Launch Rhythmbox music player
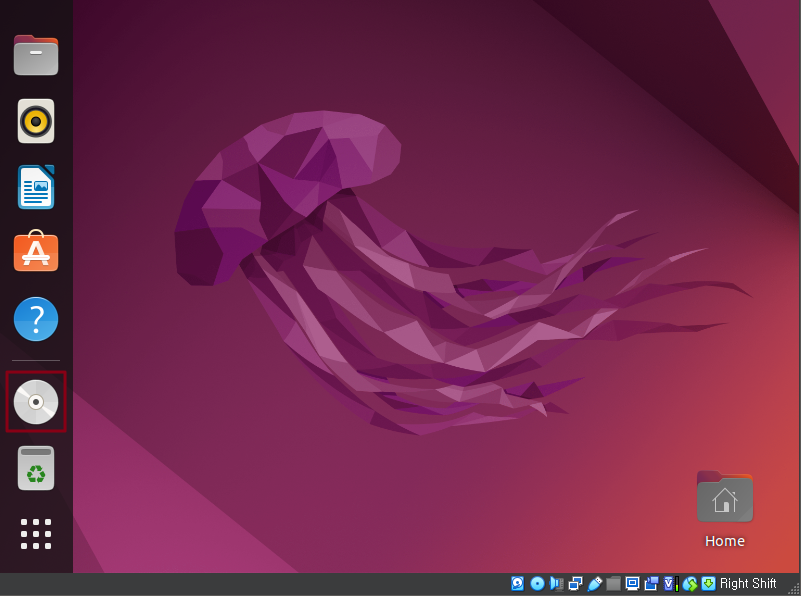 pos(36,121)
